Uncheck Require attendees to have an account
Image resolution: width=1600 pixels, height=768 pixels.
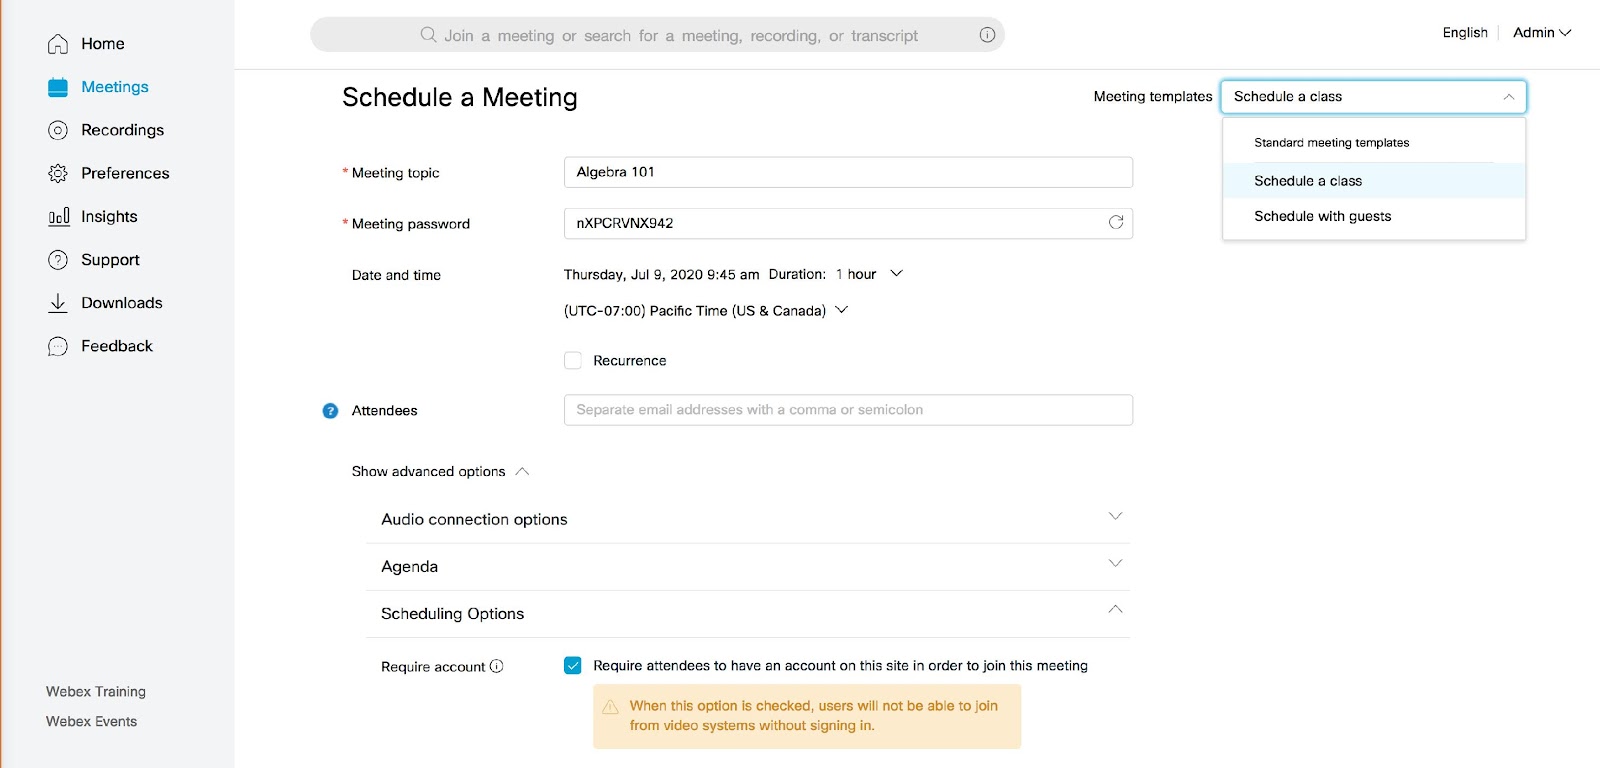point(573,666)
